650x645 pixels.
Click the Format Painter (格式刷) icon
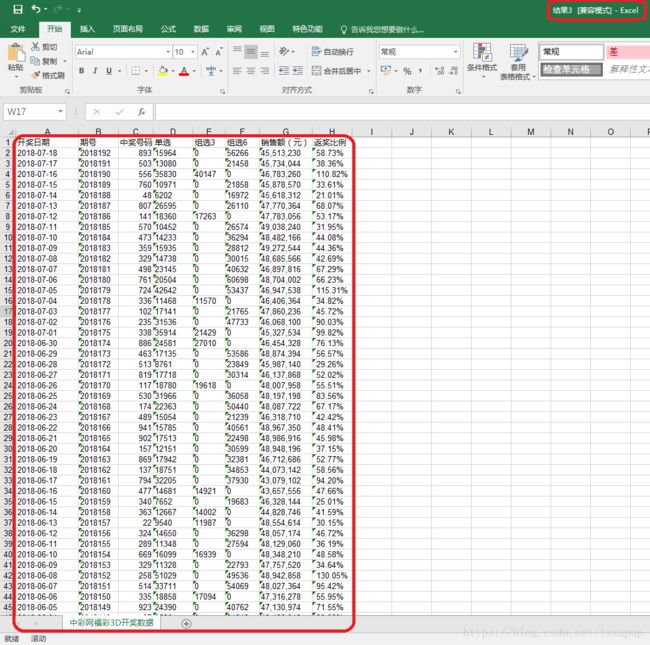[35, 75]
